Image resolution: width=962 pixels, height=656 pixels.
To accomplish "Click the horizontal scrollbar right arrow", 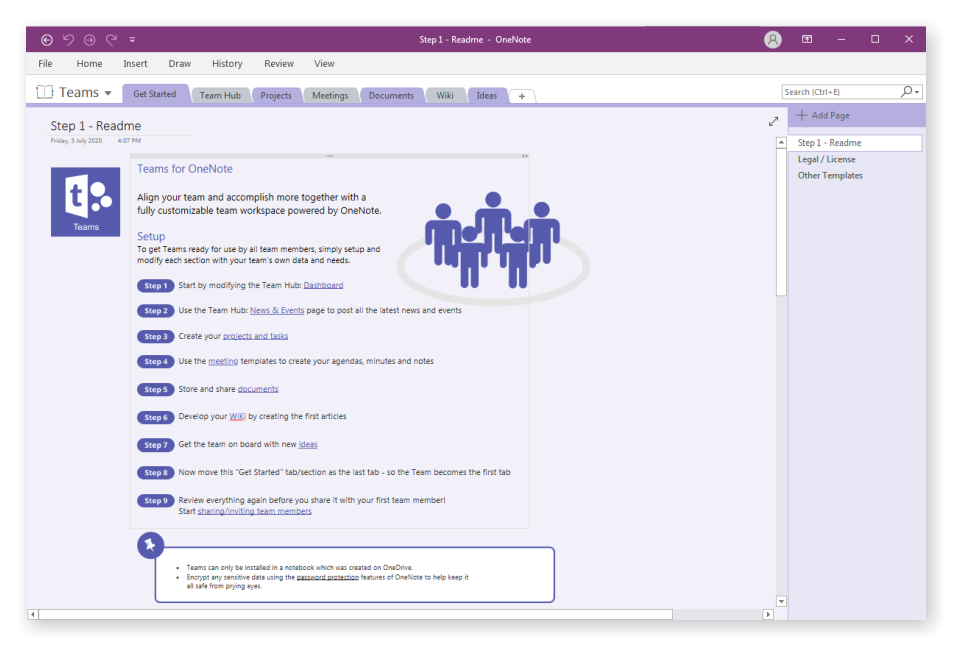I will 768,614.
